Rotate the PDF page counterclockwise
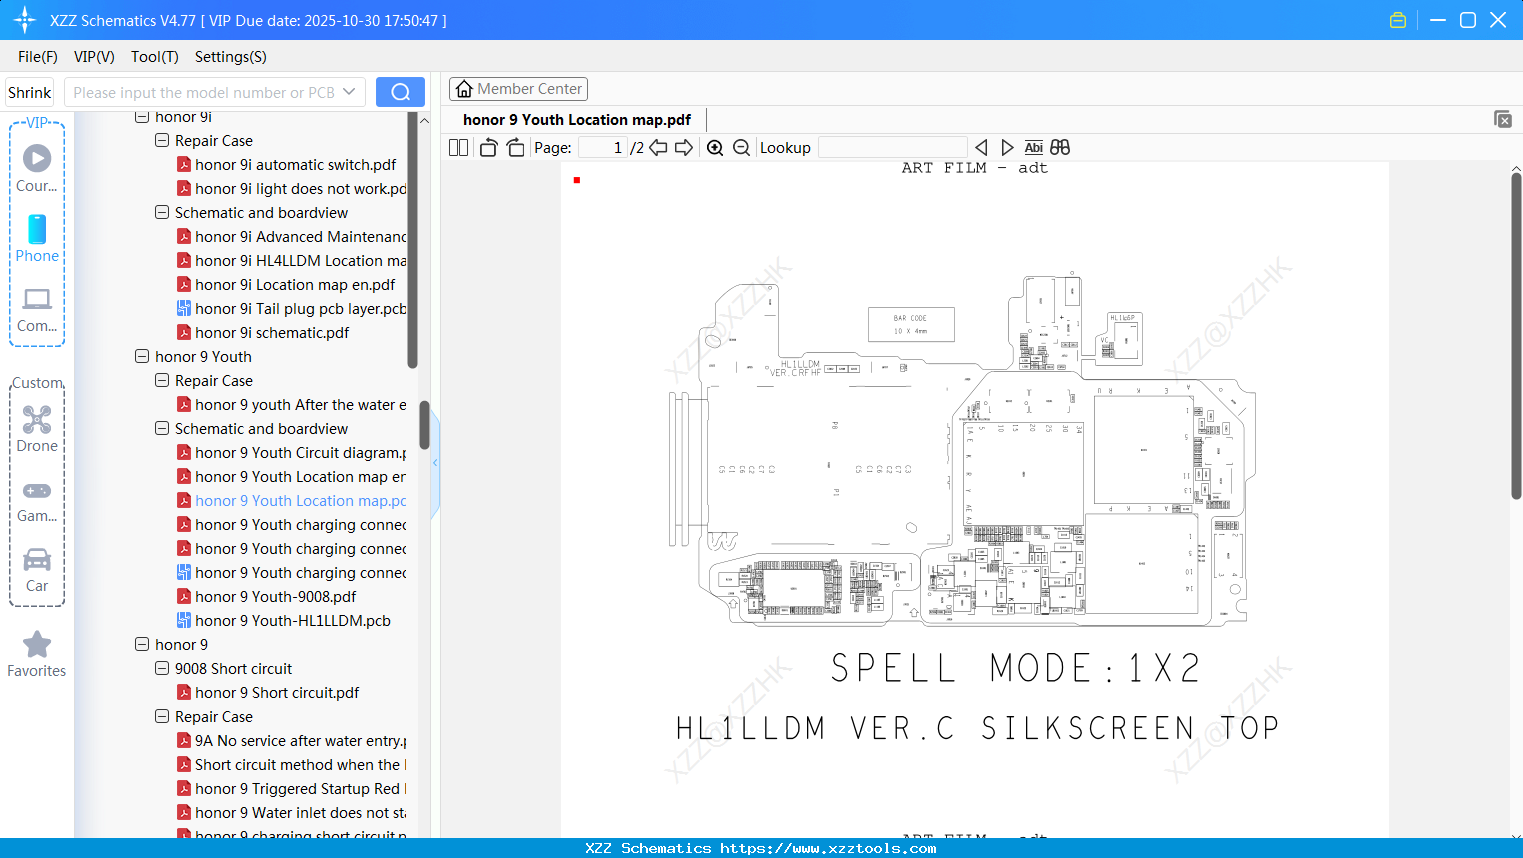Image resolution: width=1523 pixels, height=858 pixels. point(488,147)
